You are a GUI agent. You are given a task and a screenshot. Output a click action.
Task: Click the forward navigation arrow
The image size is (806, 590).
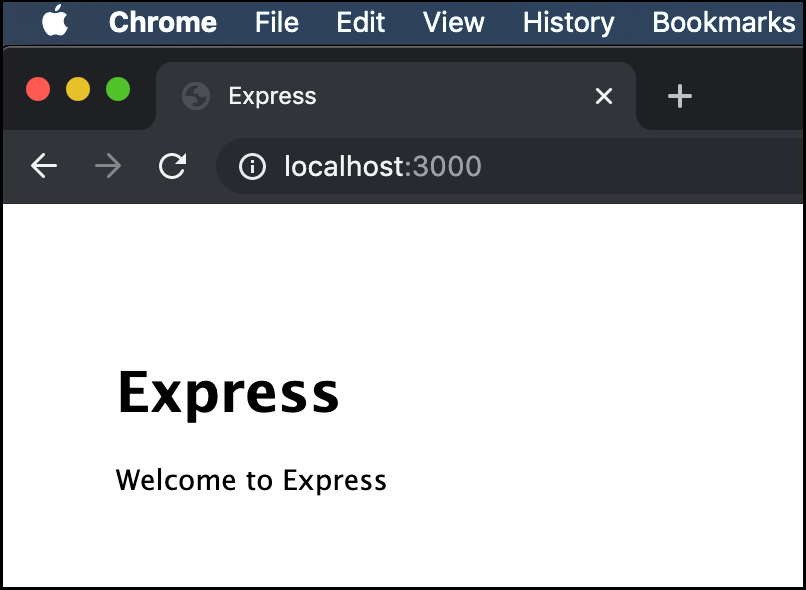(108, 166)
